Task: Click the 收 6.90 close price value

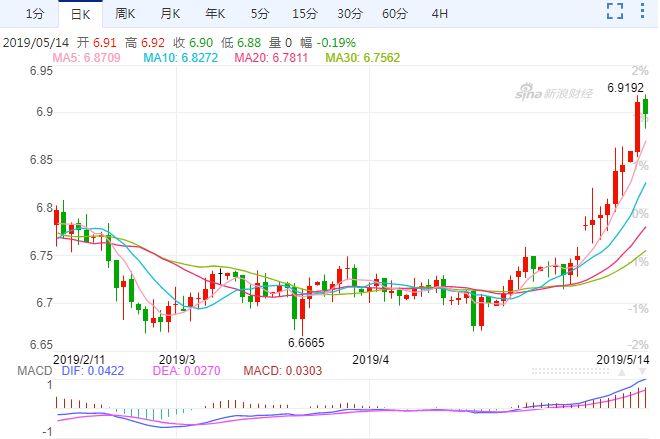Action: pos(193,43)
